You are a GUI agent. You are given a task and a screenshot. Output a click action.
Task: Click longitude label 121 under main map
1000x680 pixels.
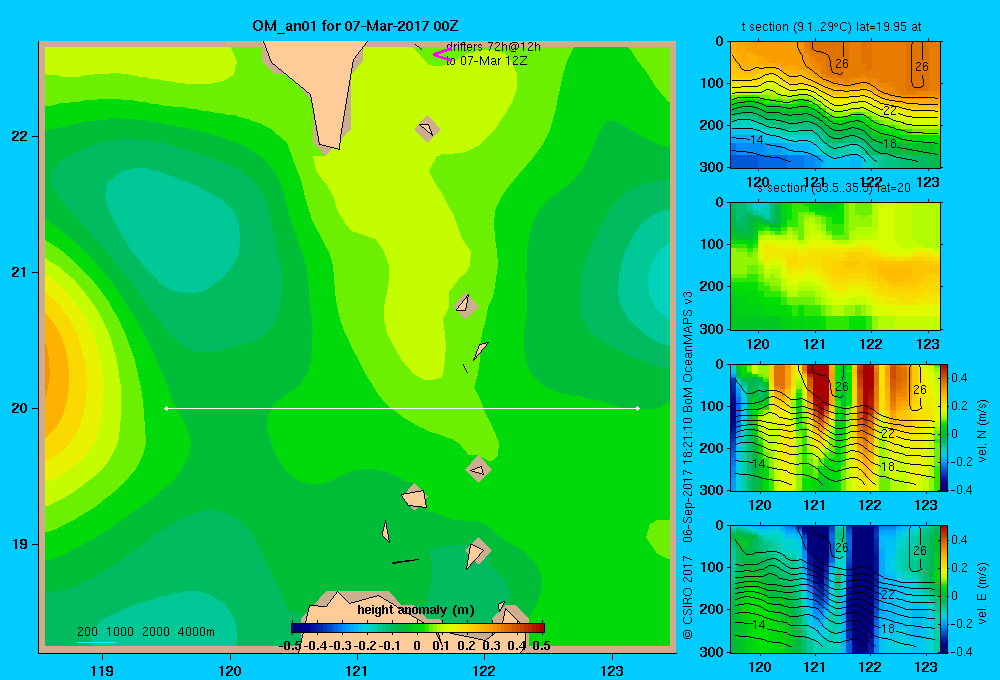tap(357, 670)
